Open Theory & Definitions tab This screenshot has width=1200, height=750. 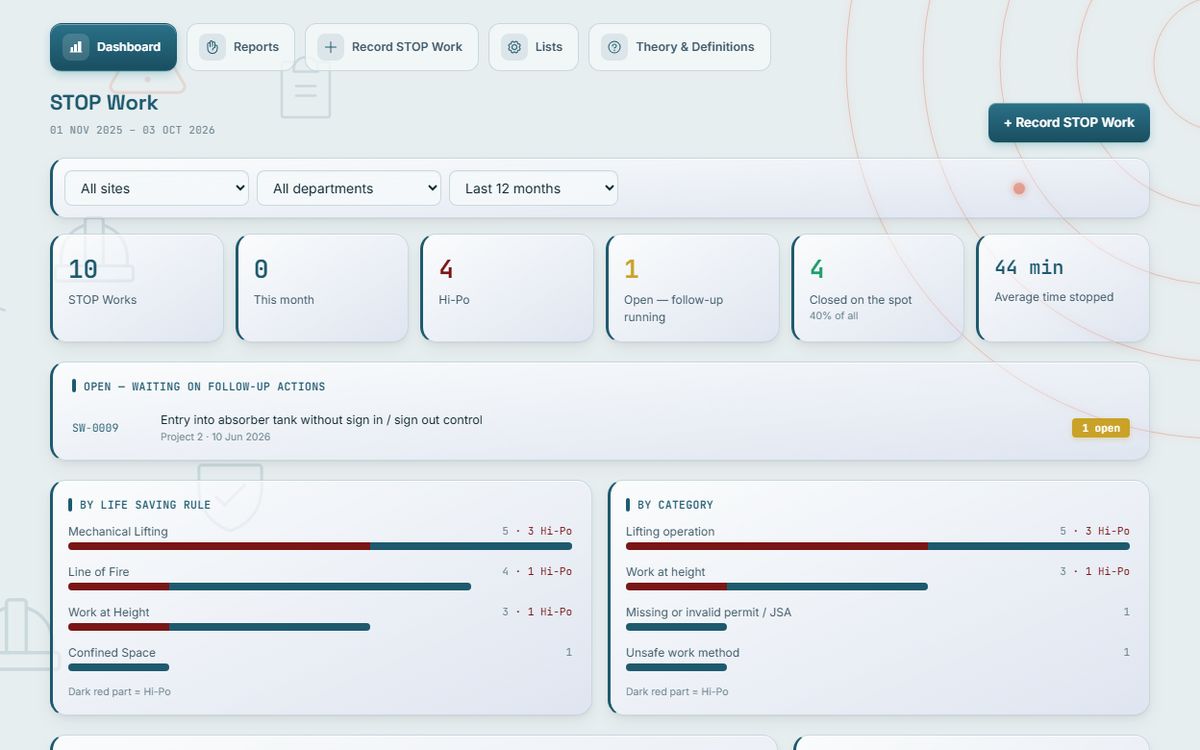679,47
